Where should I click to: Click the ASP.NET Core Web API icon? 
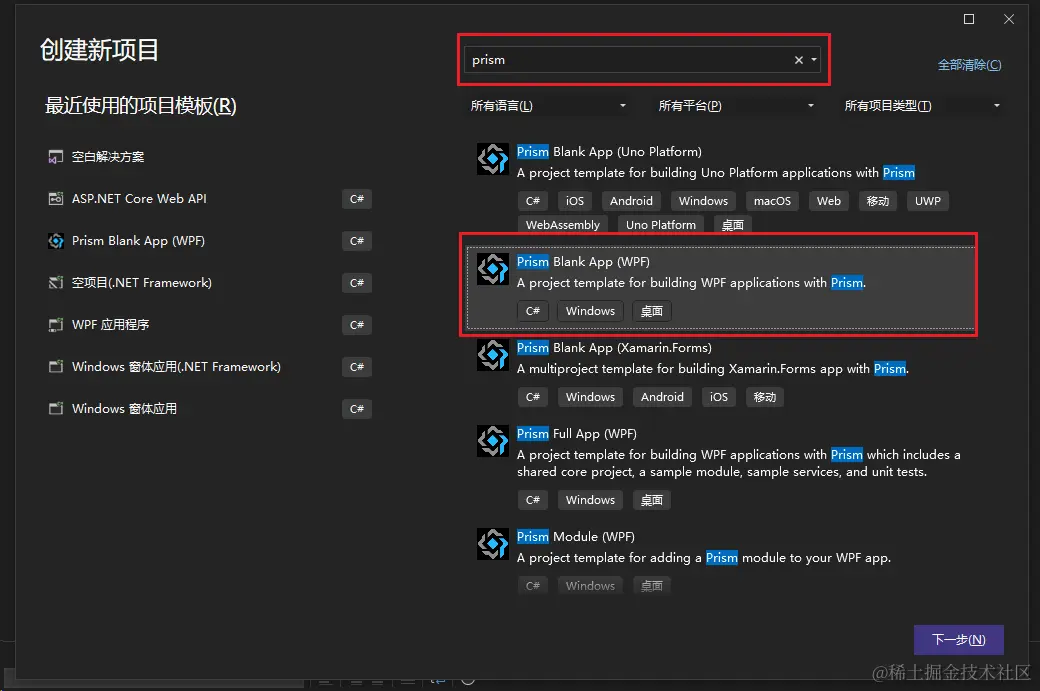(56, 199)
